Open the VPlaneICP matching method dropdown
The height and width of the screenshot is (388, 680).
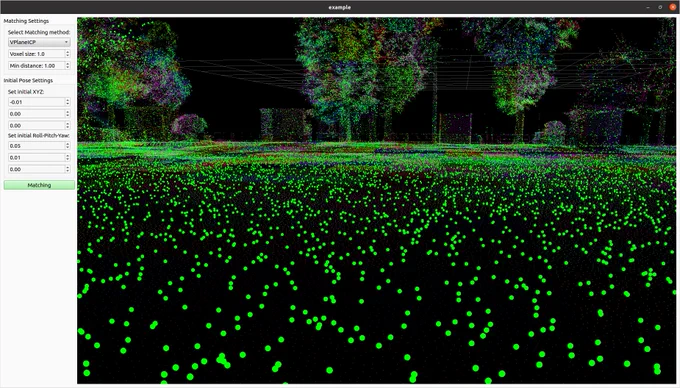pyautogui.click(x=39, y=42)
